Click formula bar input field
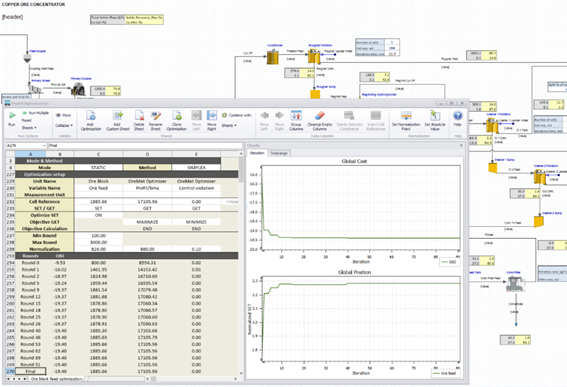The height and width of the screenshot is (387, 567). pyautogui.click(x=145, y=146)
